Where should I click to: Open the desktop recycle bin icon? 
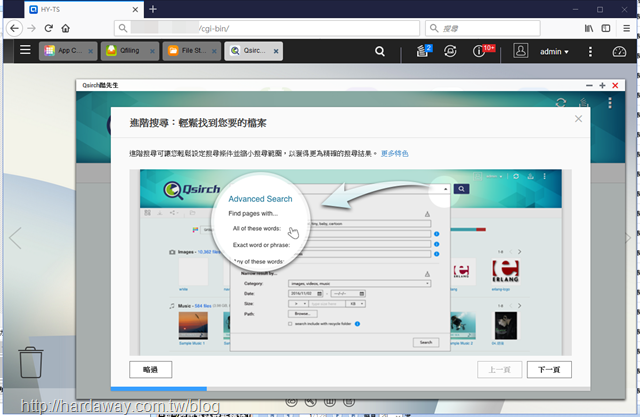click(x=31, y=362)
